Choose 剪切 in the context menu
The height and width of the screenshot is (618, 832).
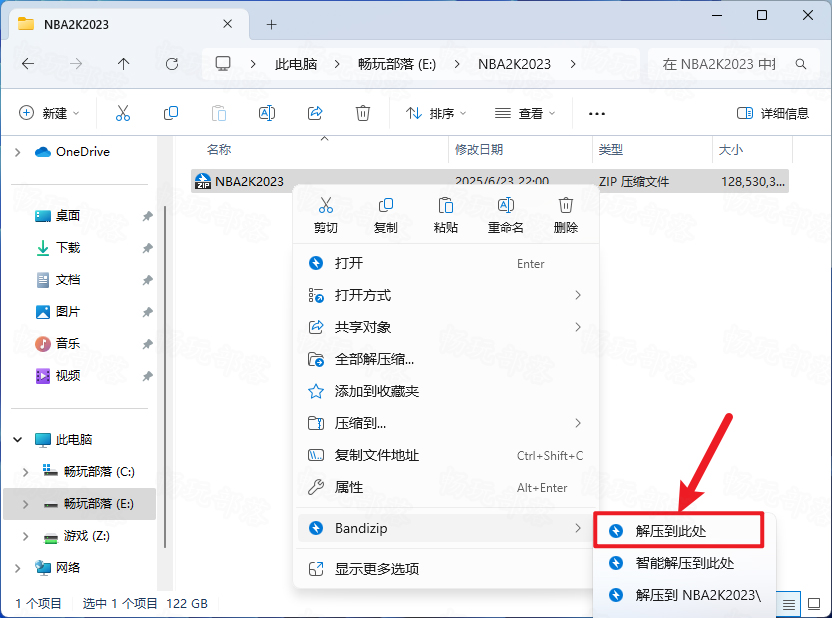(326, 215)
